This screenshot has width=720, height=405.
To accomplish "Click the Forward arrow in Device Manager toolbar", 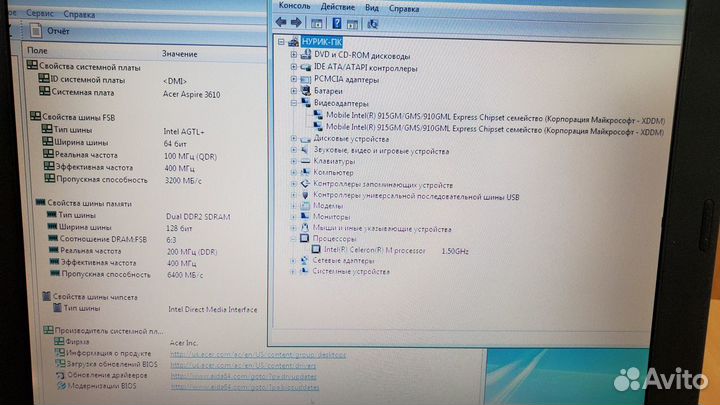I will (x=296, y=22).
